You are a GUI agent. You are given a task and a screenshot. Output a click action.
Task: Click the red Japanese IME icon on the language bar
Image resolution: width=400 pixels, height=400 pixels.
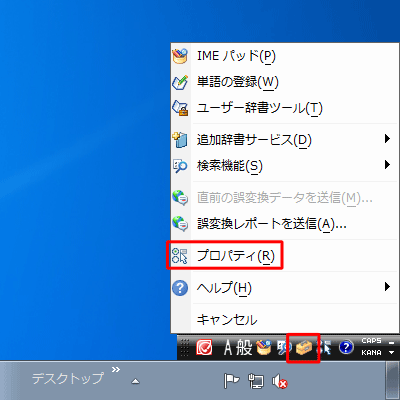[204, 348]
